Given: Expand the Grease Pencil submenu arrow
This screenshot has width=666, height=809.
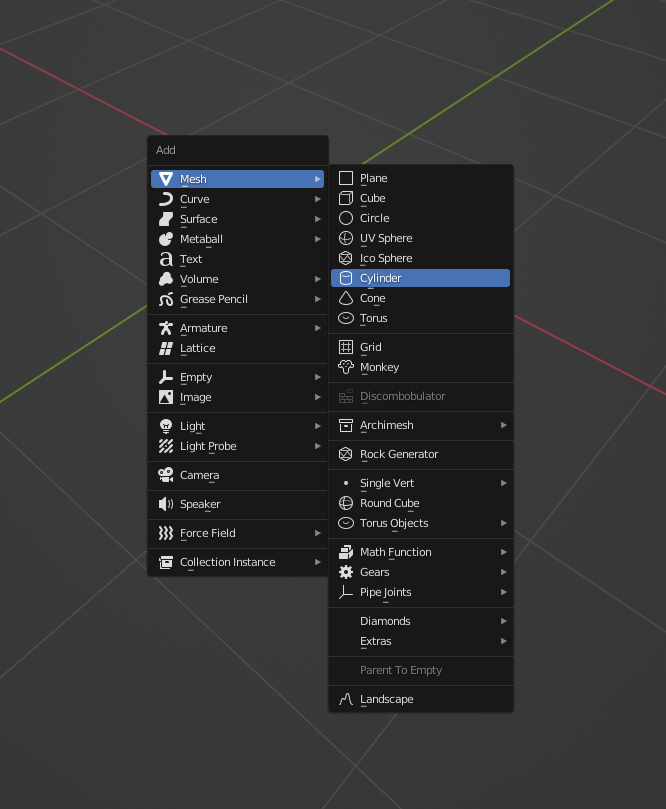Looking at the screenshot, I should tap(318, 299).
